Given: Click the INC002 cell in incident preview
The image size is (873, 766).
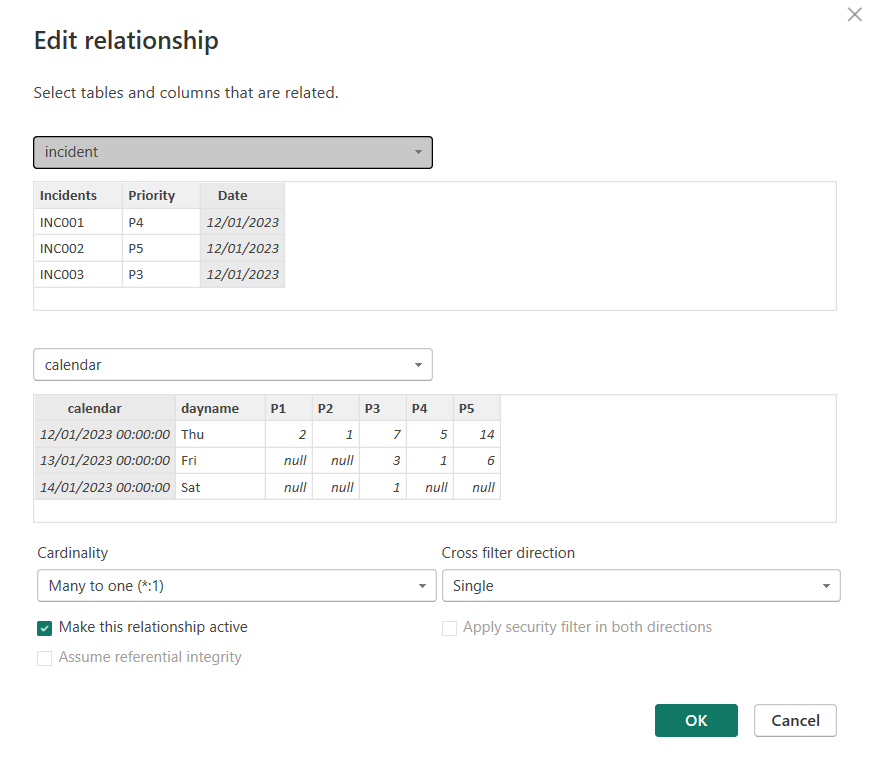Looking at the screenshot, I should tap(63, 248).
